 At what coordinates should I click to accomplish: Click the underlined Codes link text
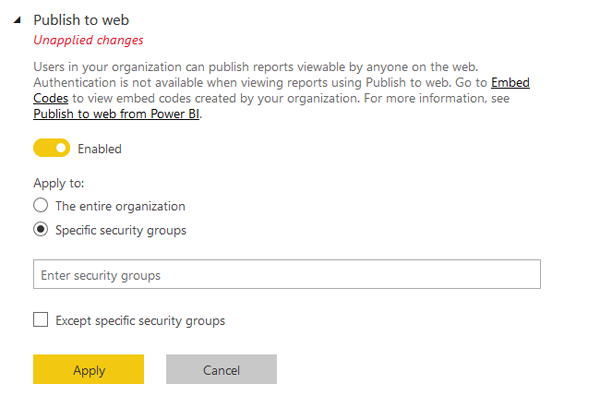51,98
